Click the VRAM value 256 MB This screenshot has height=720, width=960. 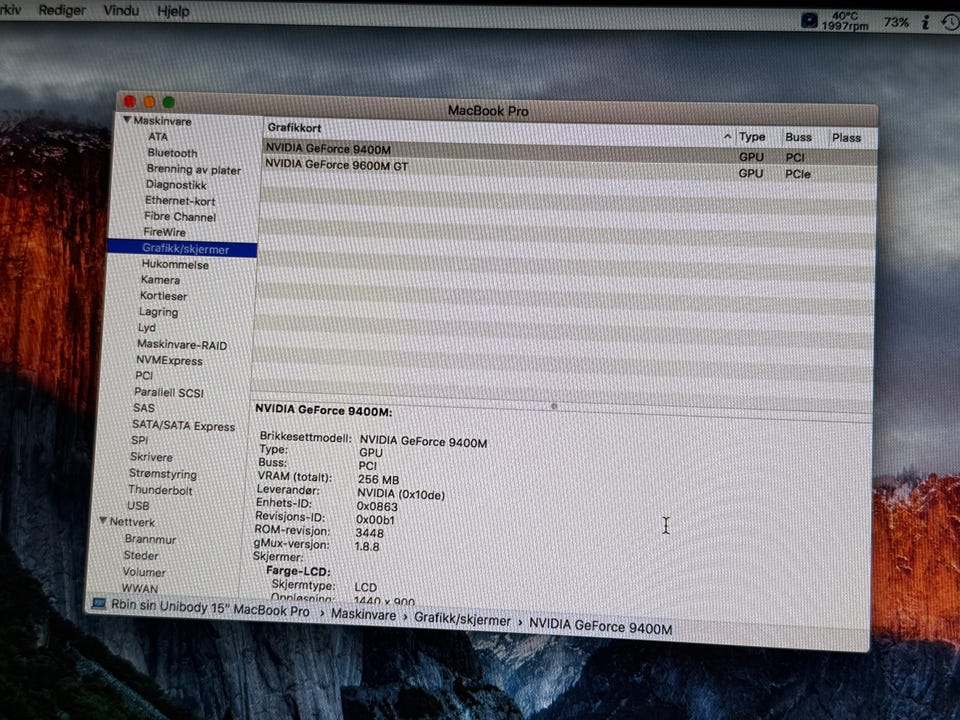[378, 479]
